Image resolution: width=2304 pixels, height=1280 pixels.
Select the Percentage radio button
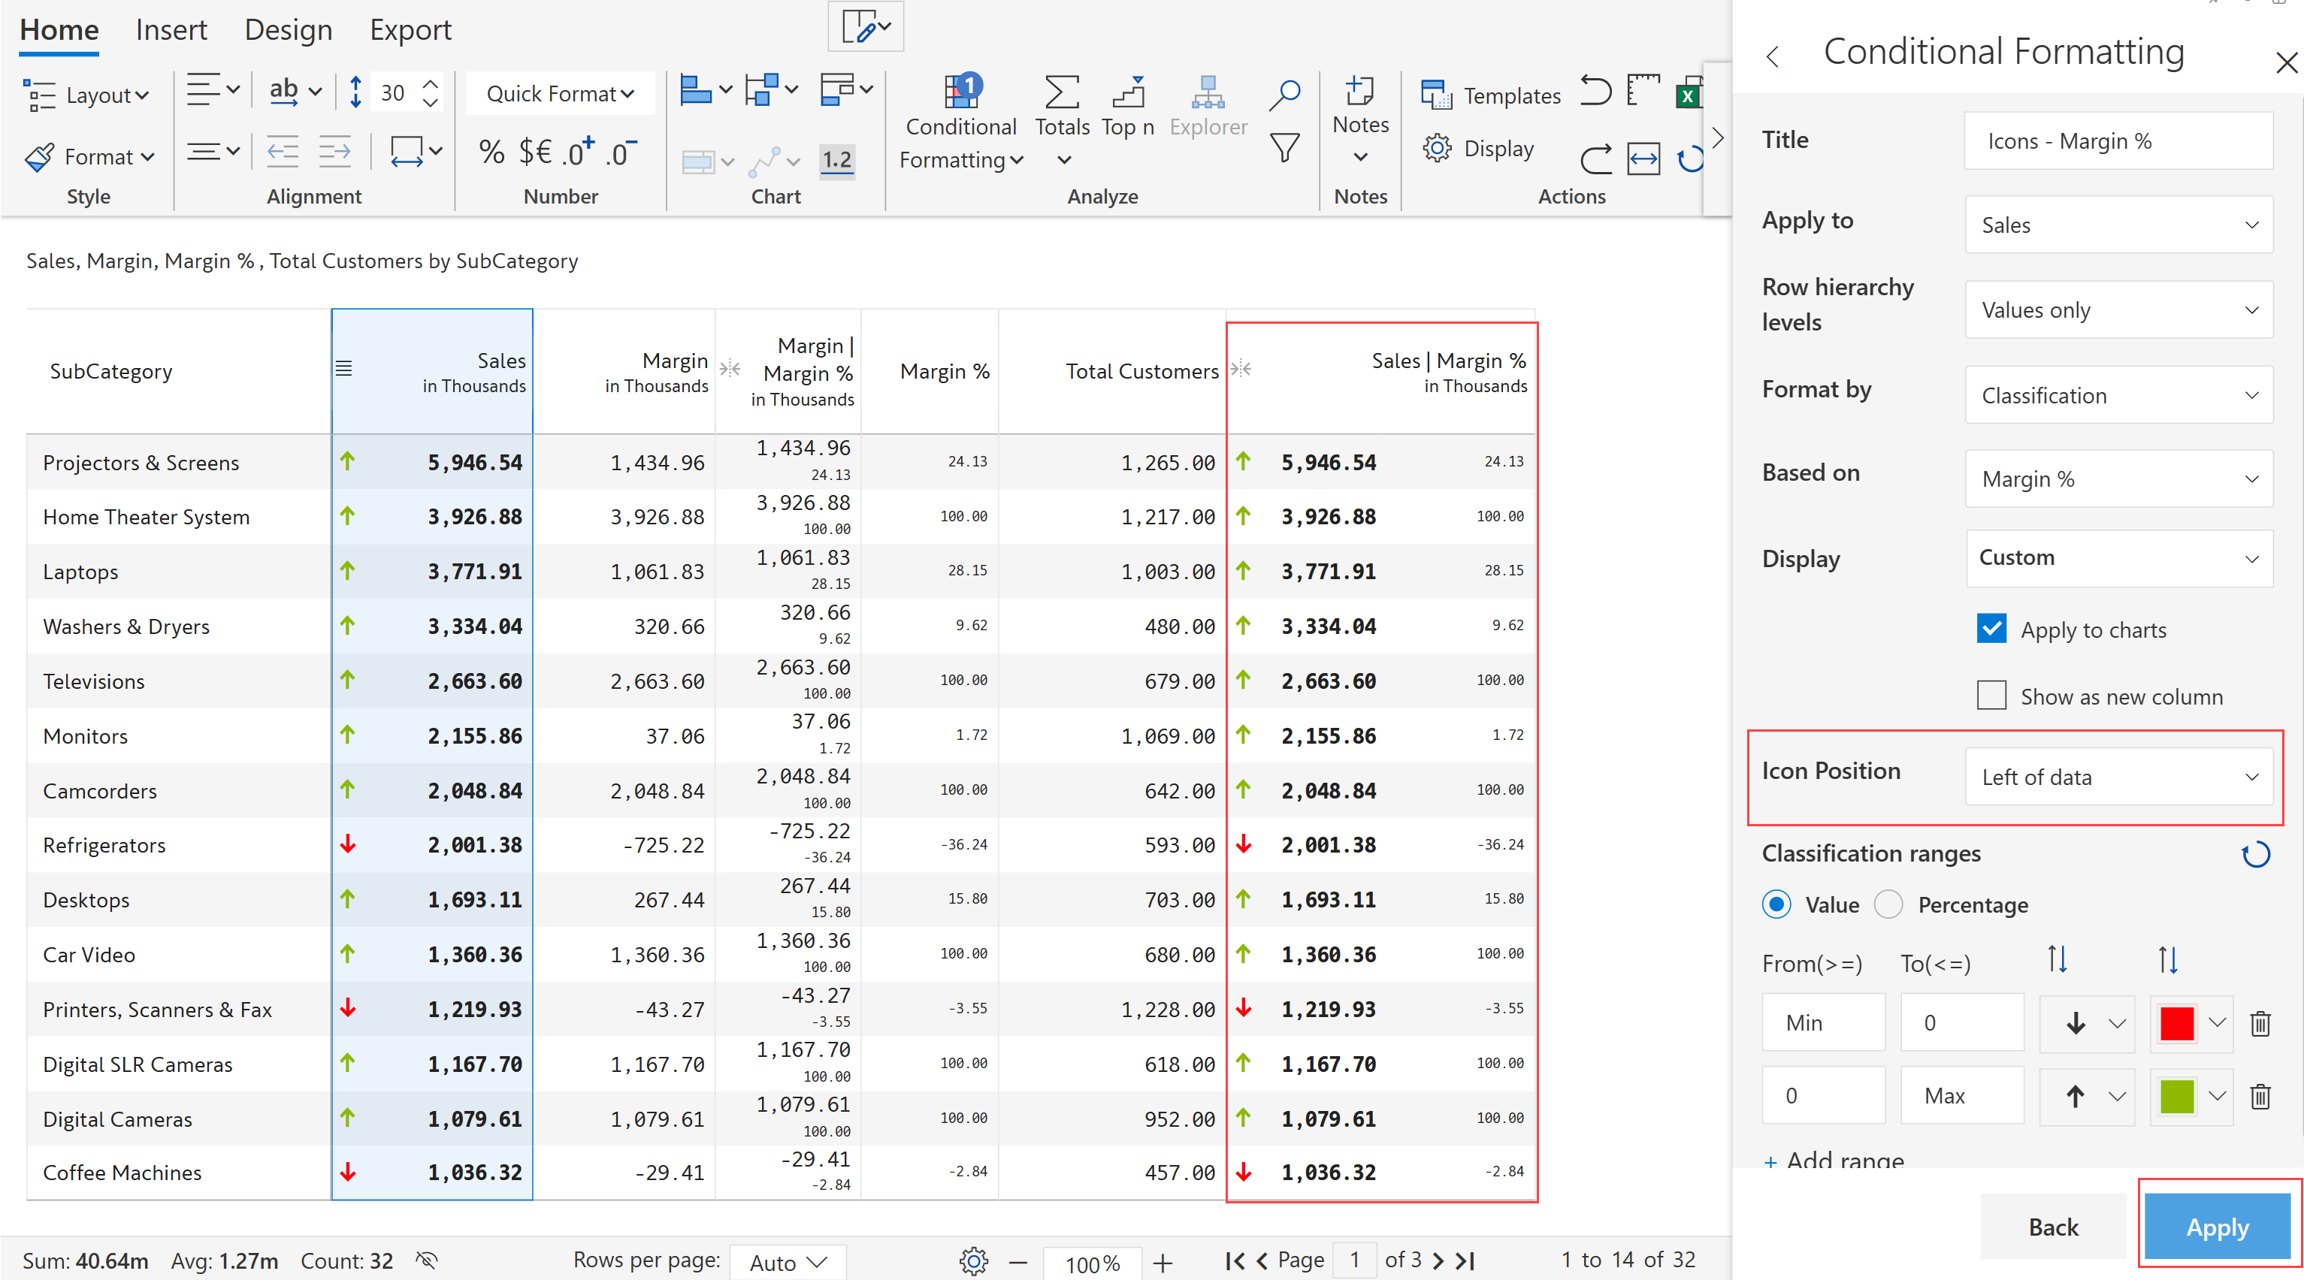click(x=1888, y=905)
